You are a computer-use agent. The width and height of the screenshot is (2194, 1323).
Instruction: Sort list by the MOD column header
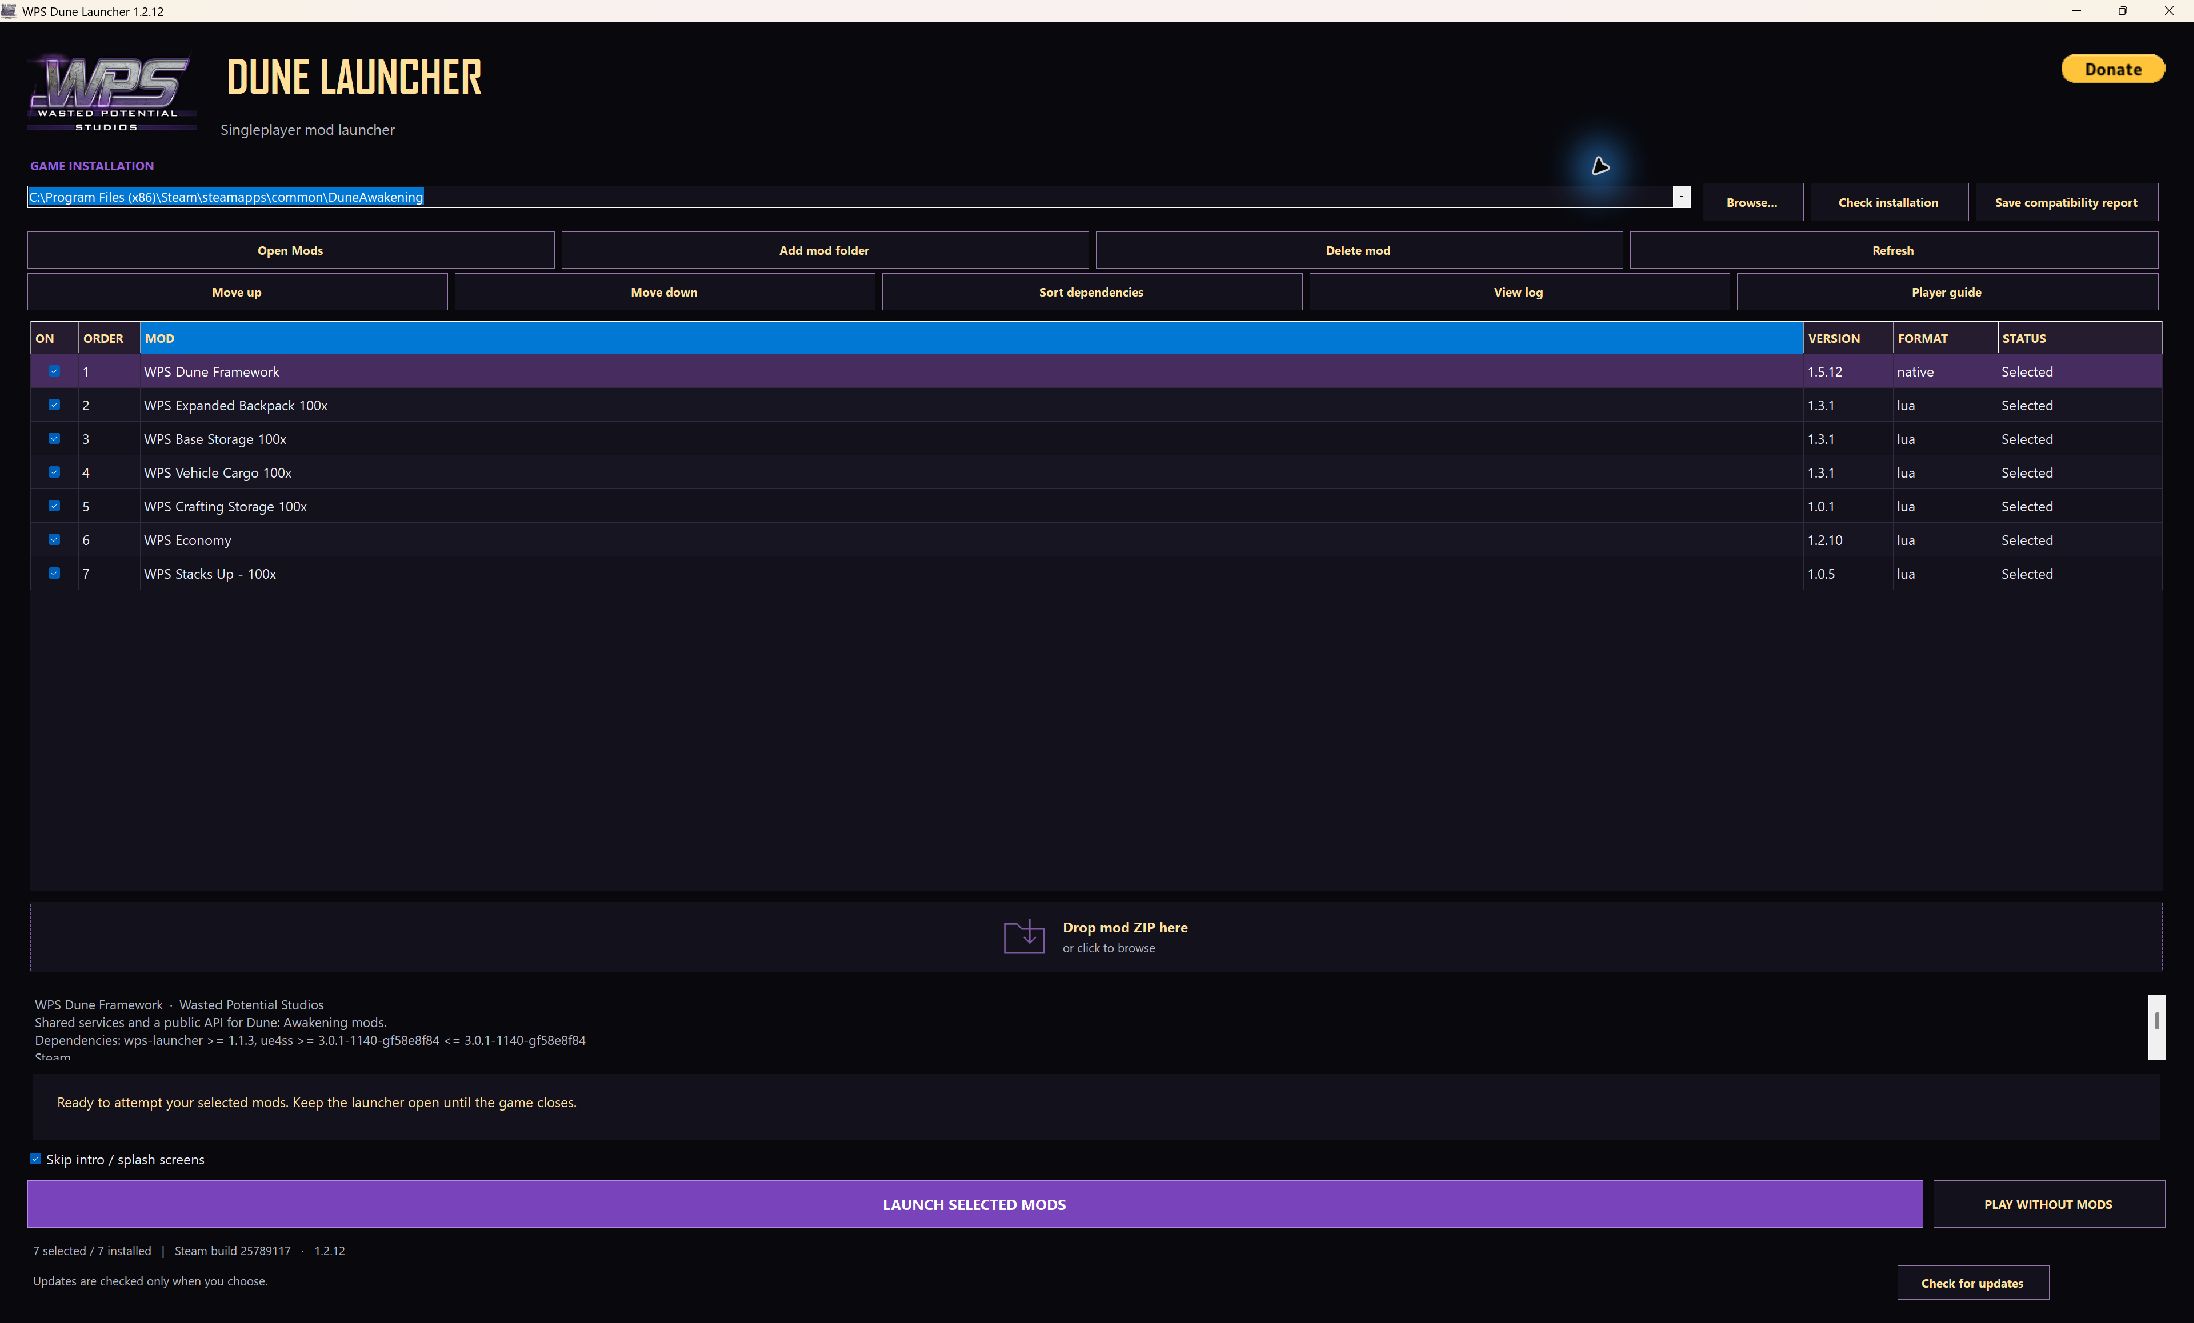971,338
